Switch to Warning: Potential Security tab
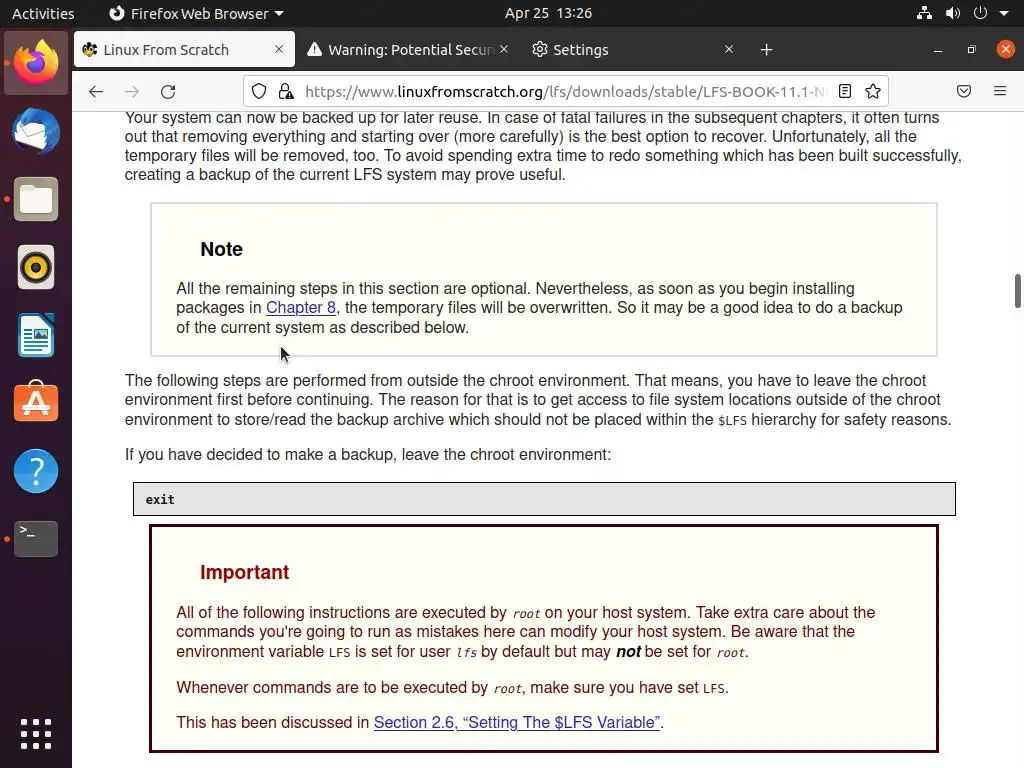 [408, 50]
